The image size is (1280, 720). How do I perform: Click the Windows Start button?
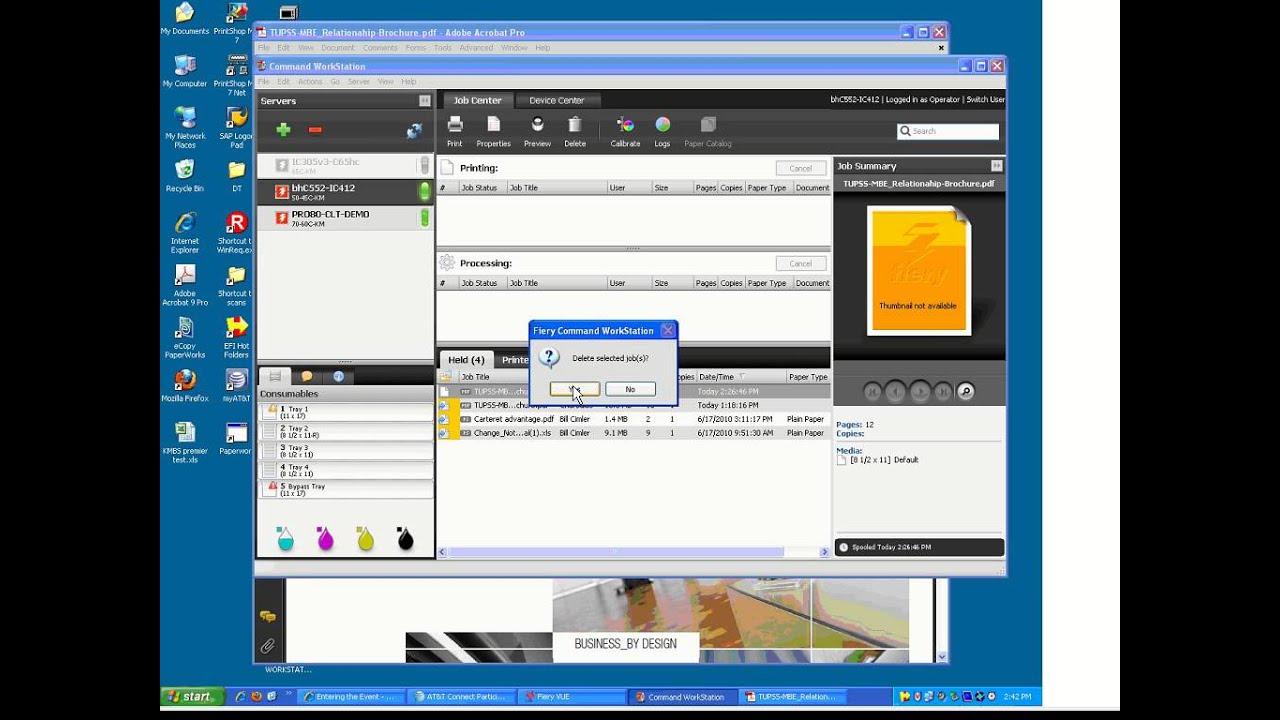point(191,696)
